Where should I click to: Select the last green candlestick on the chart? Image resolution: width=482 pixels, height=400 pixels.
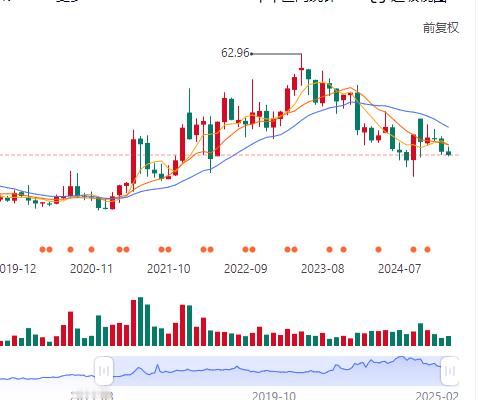click(449, 152)
